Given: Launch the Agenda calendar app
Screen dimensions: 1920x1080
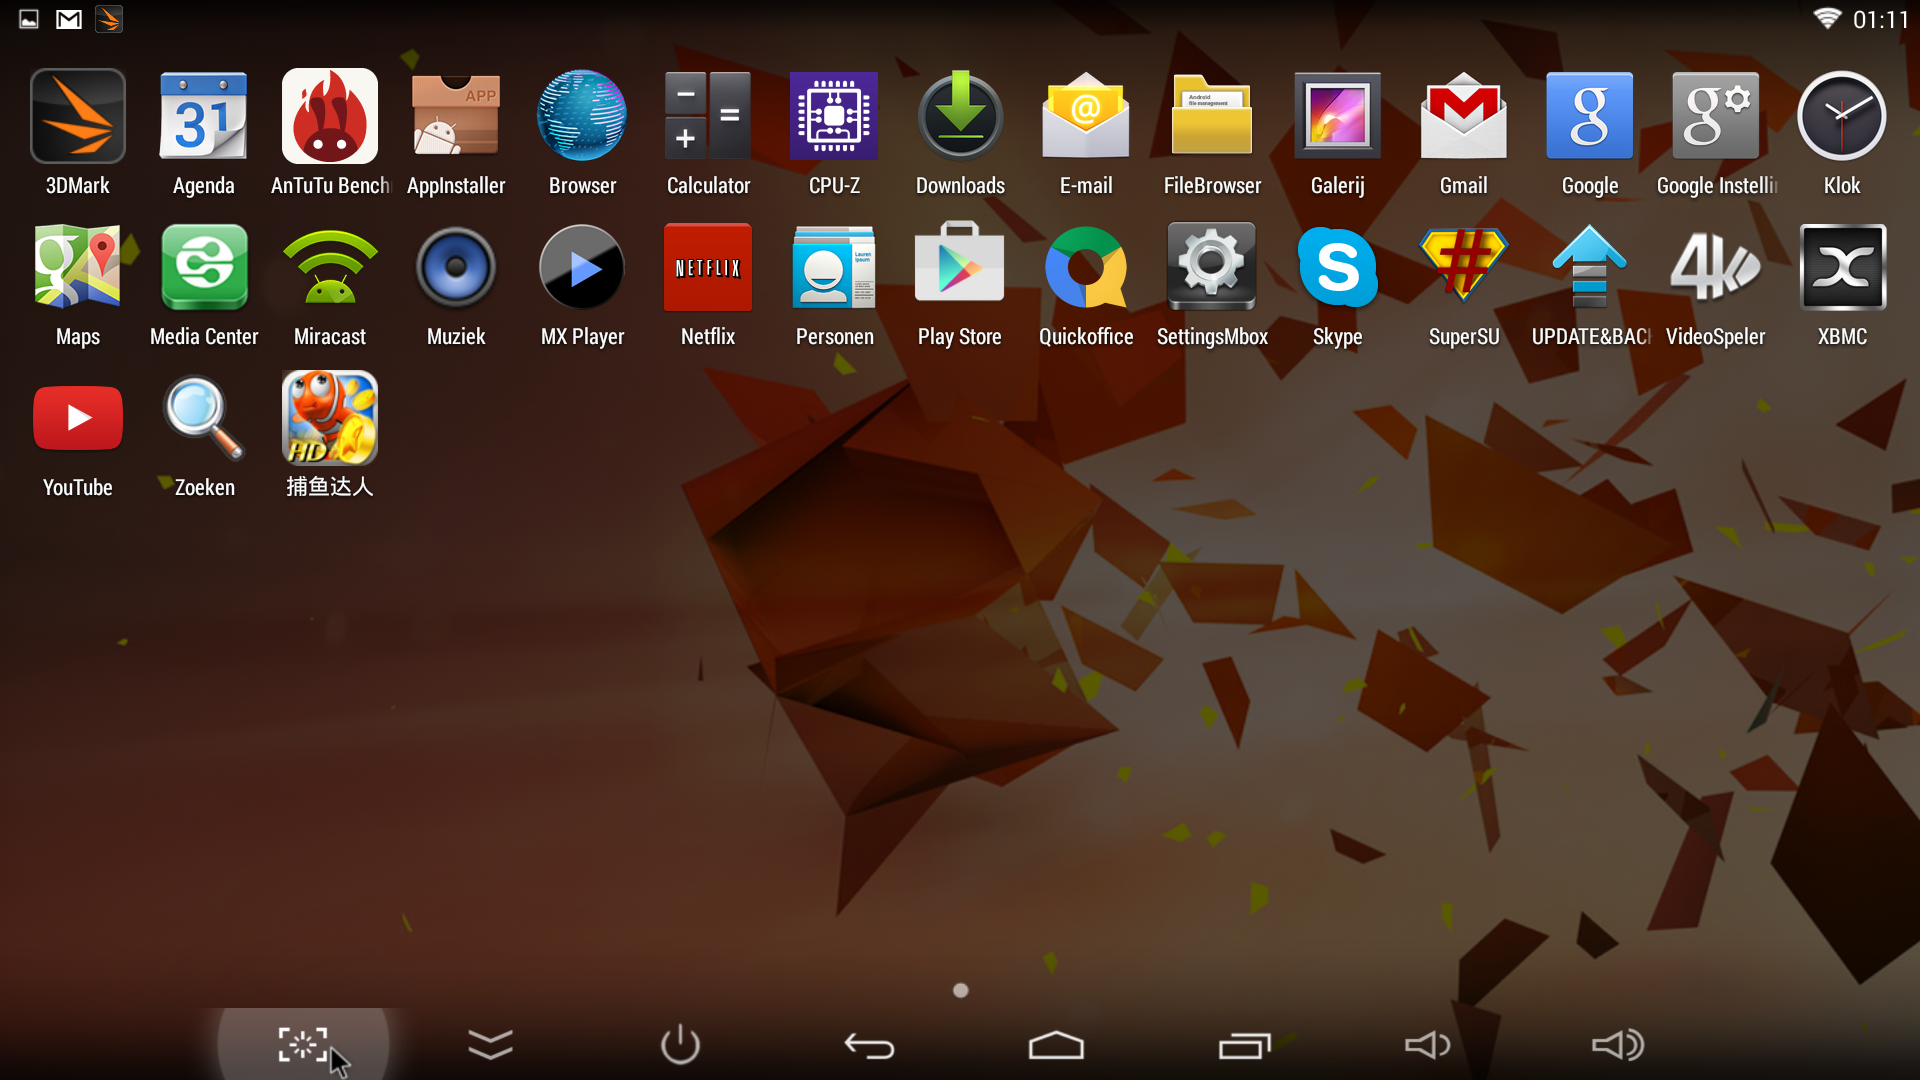Looking at the screenshot, I should pyautogui.click(x=204, y=116).
